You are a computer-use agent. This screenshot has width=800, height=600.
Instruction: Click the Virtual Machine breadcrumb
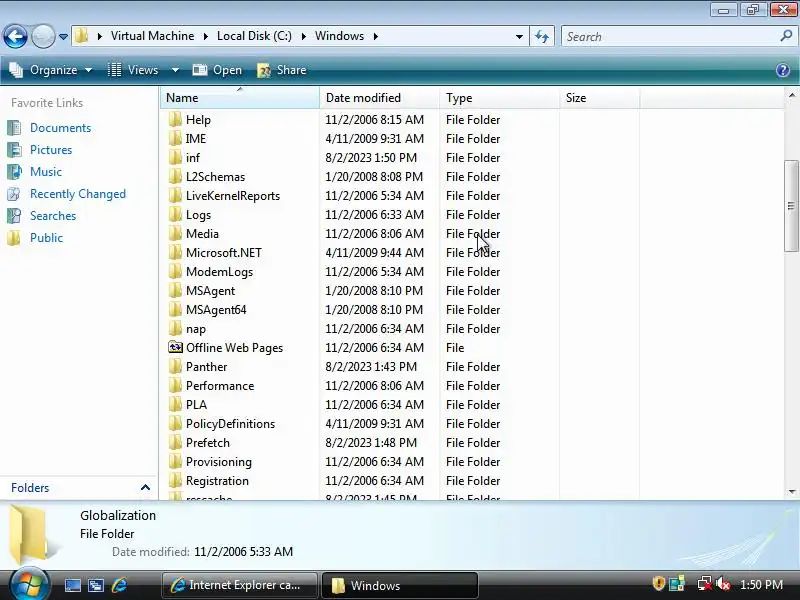tap(152, 36)
